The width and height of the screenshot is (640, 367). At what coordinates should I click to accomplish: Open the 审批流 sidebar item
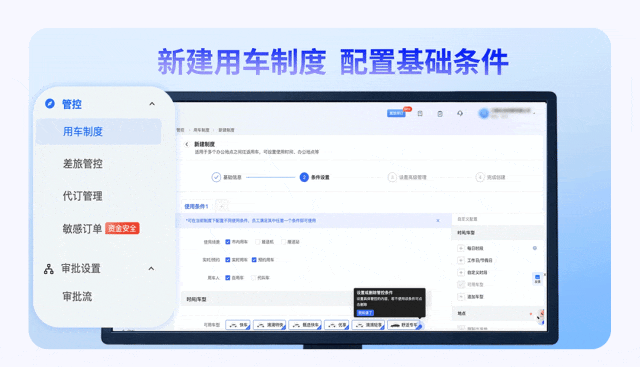pos(77,296)
